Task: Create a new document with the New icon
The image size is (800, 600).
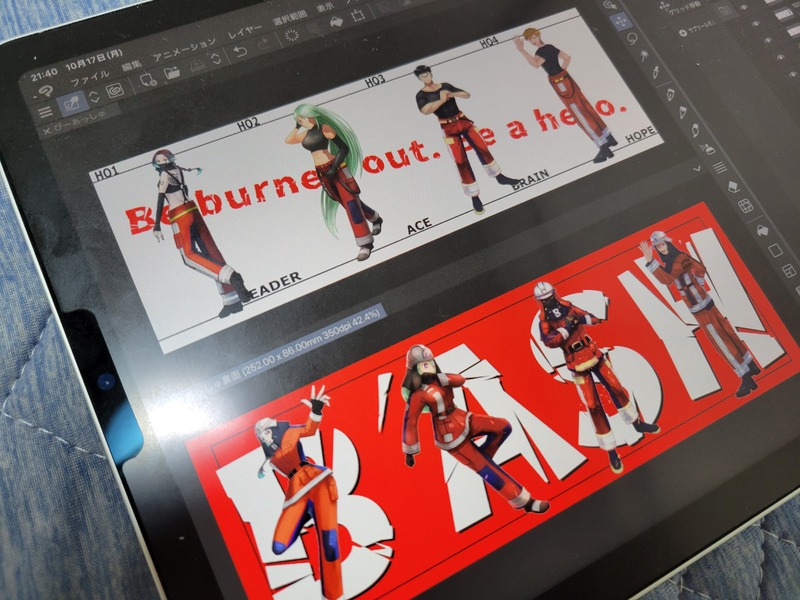Action: pos(148,81)
